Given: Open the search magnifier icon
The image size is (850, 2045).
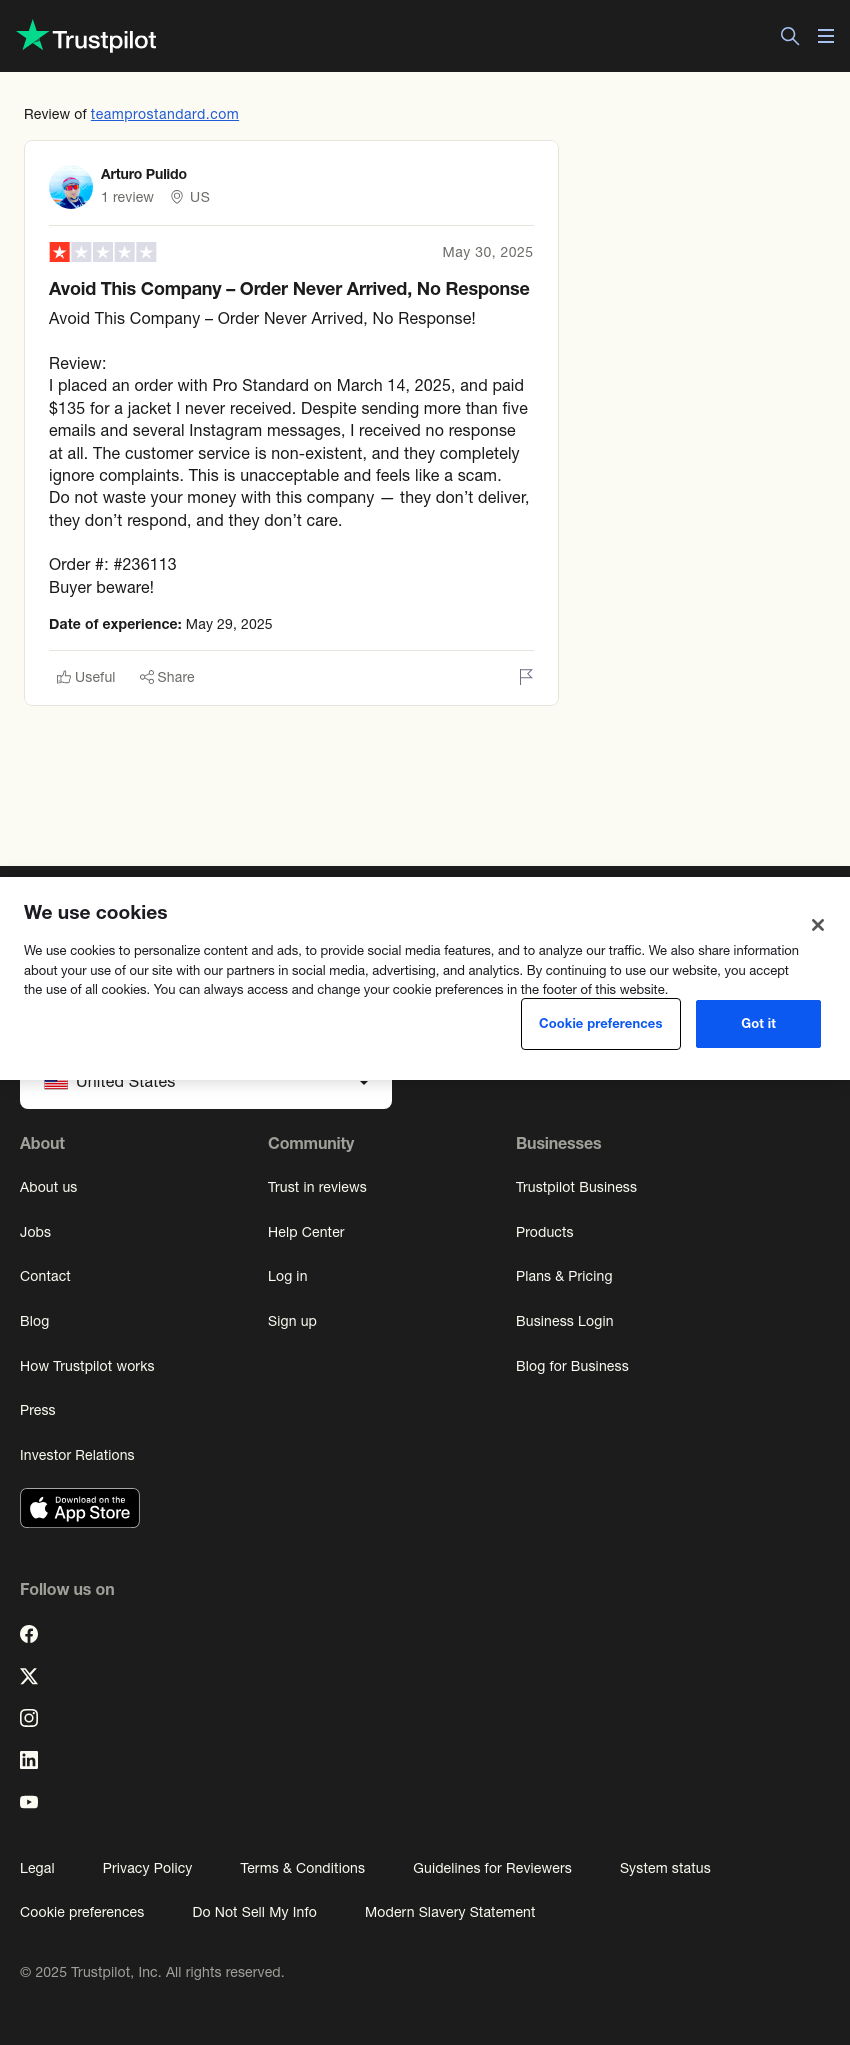Looking at the screenshot, I should [790, 36].
